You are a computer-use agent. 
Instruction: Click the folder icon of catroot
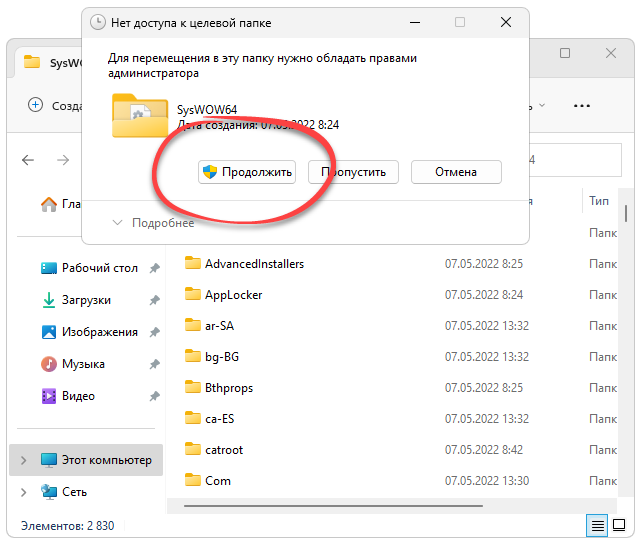pos(193,449)
